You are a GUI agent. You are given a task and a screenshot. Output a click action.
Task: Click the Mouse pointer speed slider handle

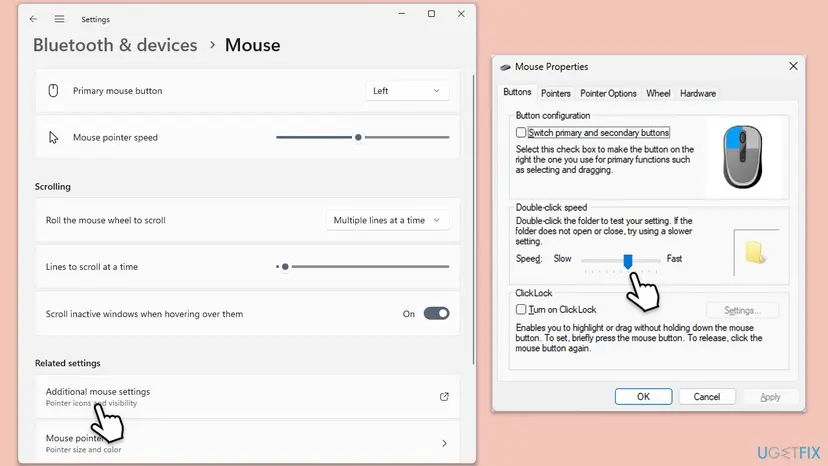(x=358, y=137)
